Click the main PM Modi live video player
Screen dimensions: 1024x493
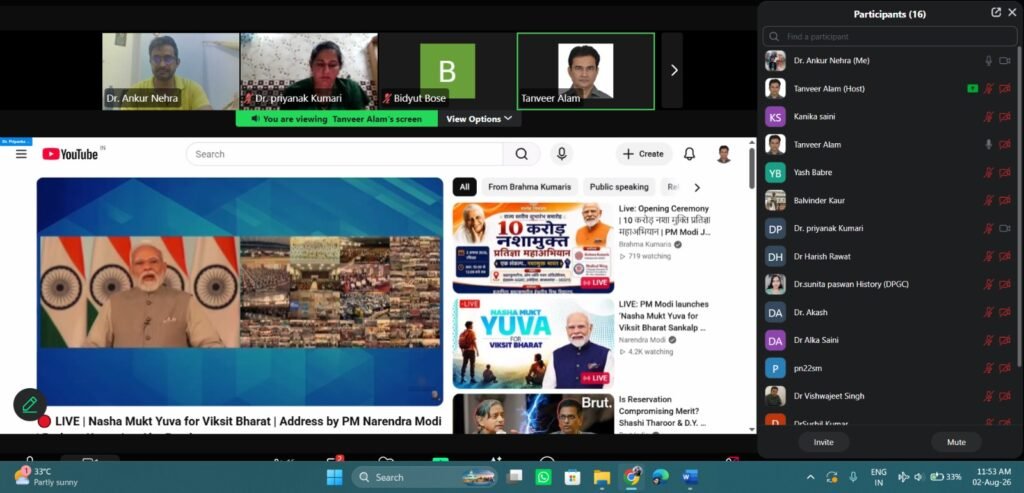pyautogui.click(x=240, y=292)
